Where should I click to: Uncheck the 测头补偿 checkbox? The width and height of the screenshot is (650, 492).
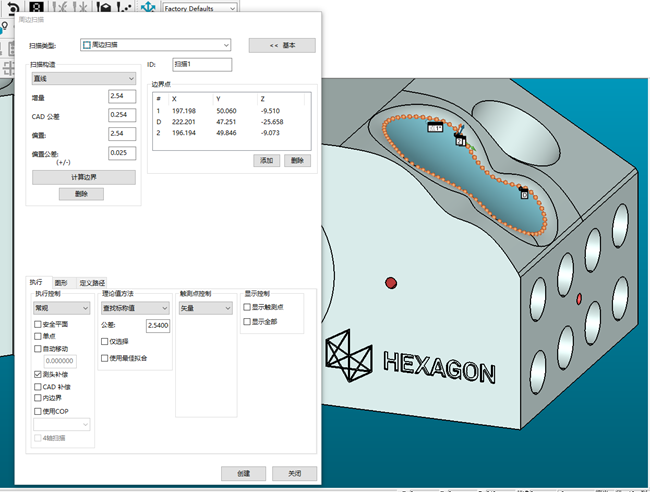coord(39,373)
